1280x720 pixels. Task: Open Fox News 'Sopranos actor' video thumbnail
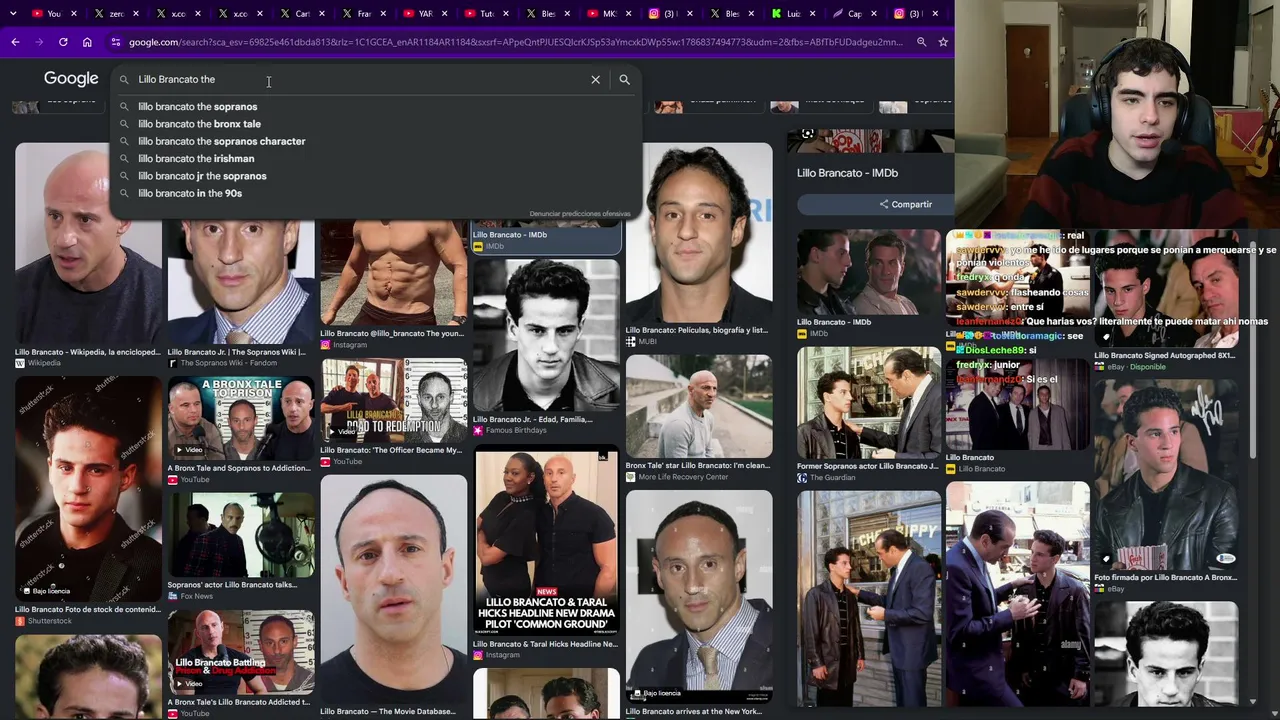click(240, 534)
